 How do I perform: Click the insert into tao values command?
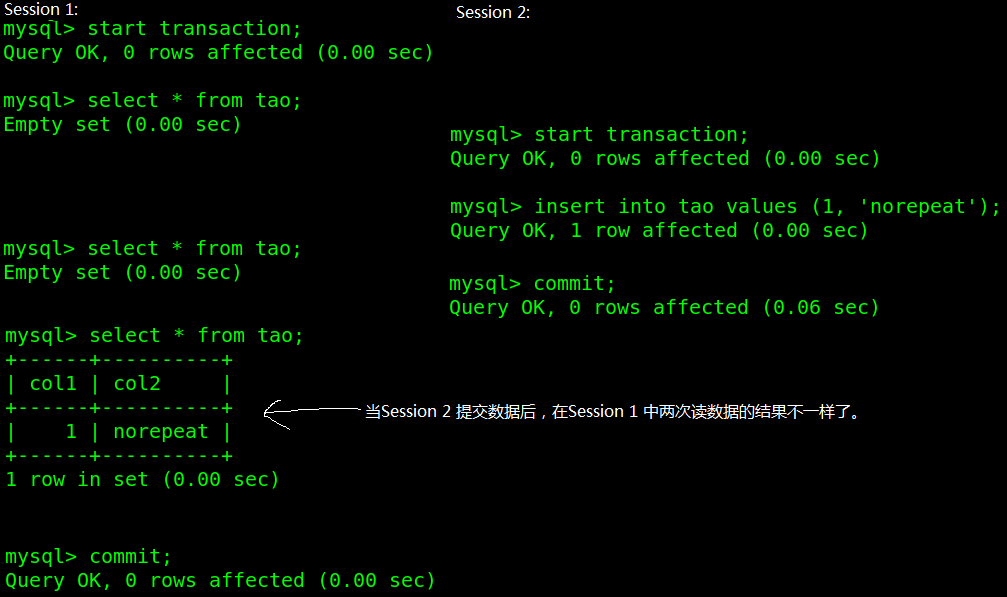pyautogui.click(x=725, y=207)
